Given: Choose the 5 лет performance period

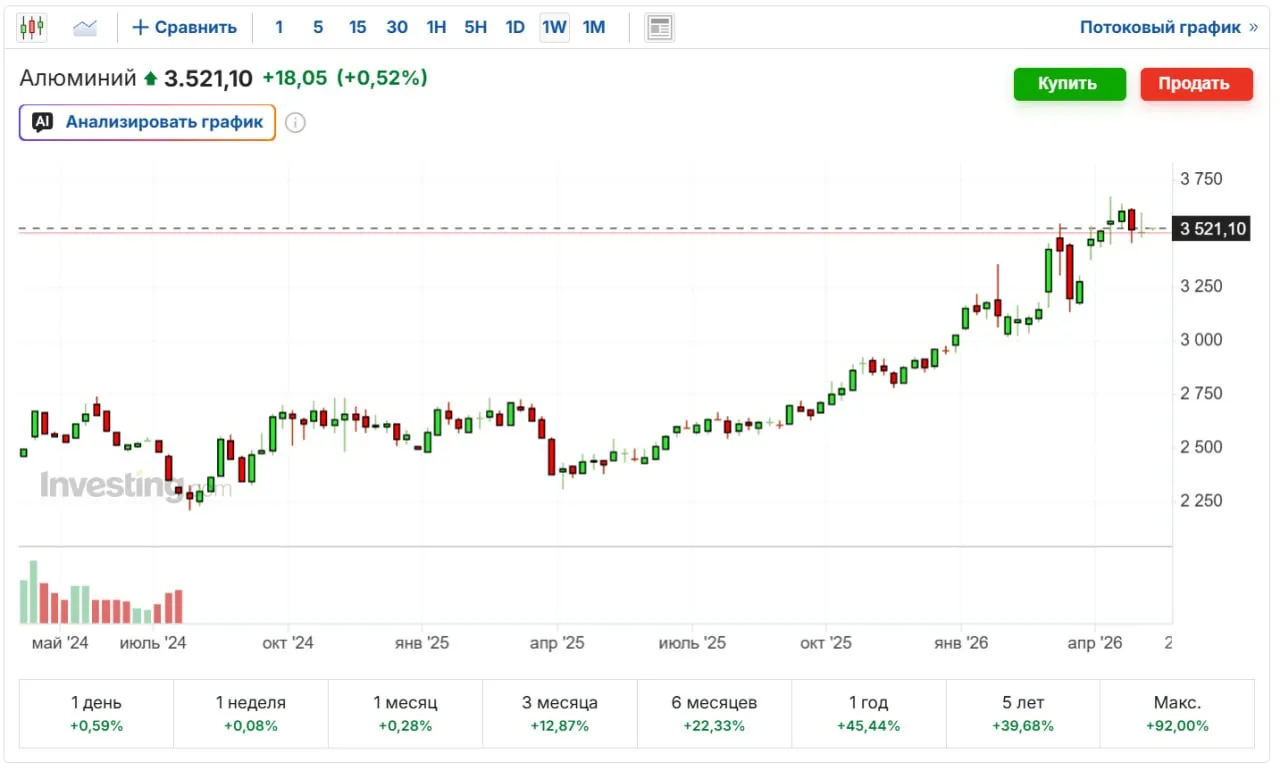Looking at the screenshot, I should point(1023,714).
